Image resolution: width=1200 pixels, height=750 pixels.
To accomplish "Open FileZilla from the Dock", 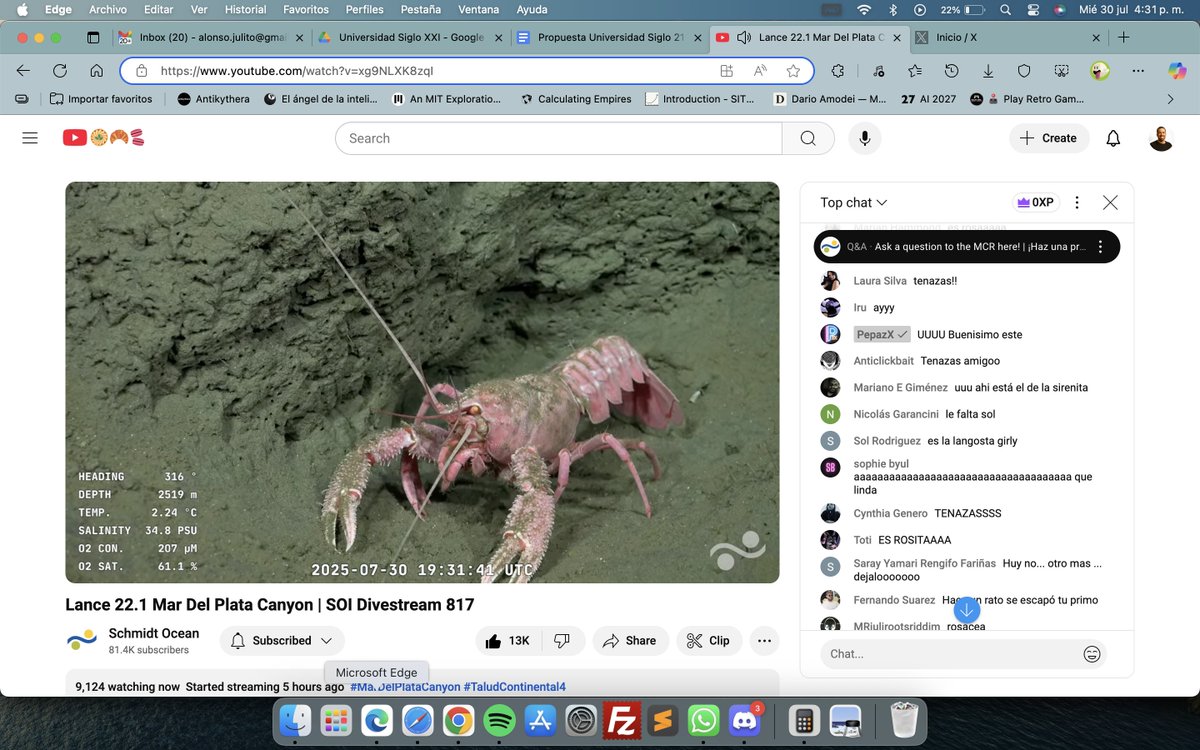I will tap(622, 720).
